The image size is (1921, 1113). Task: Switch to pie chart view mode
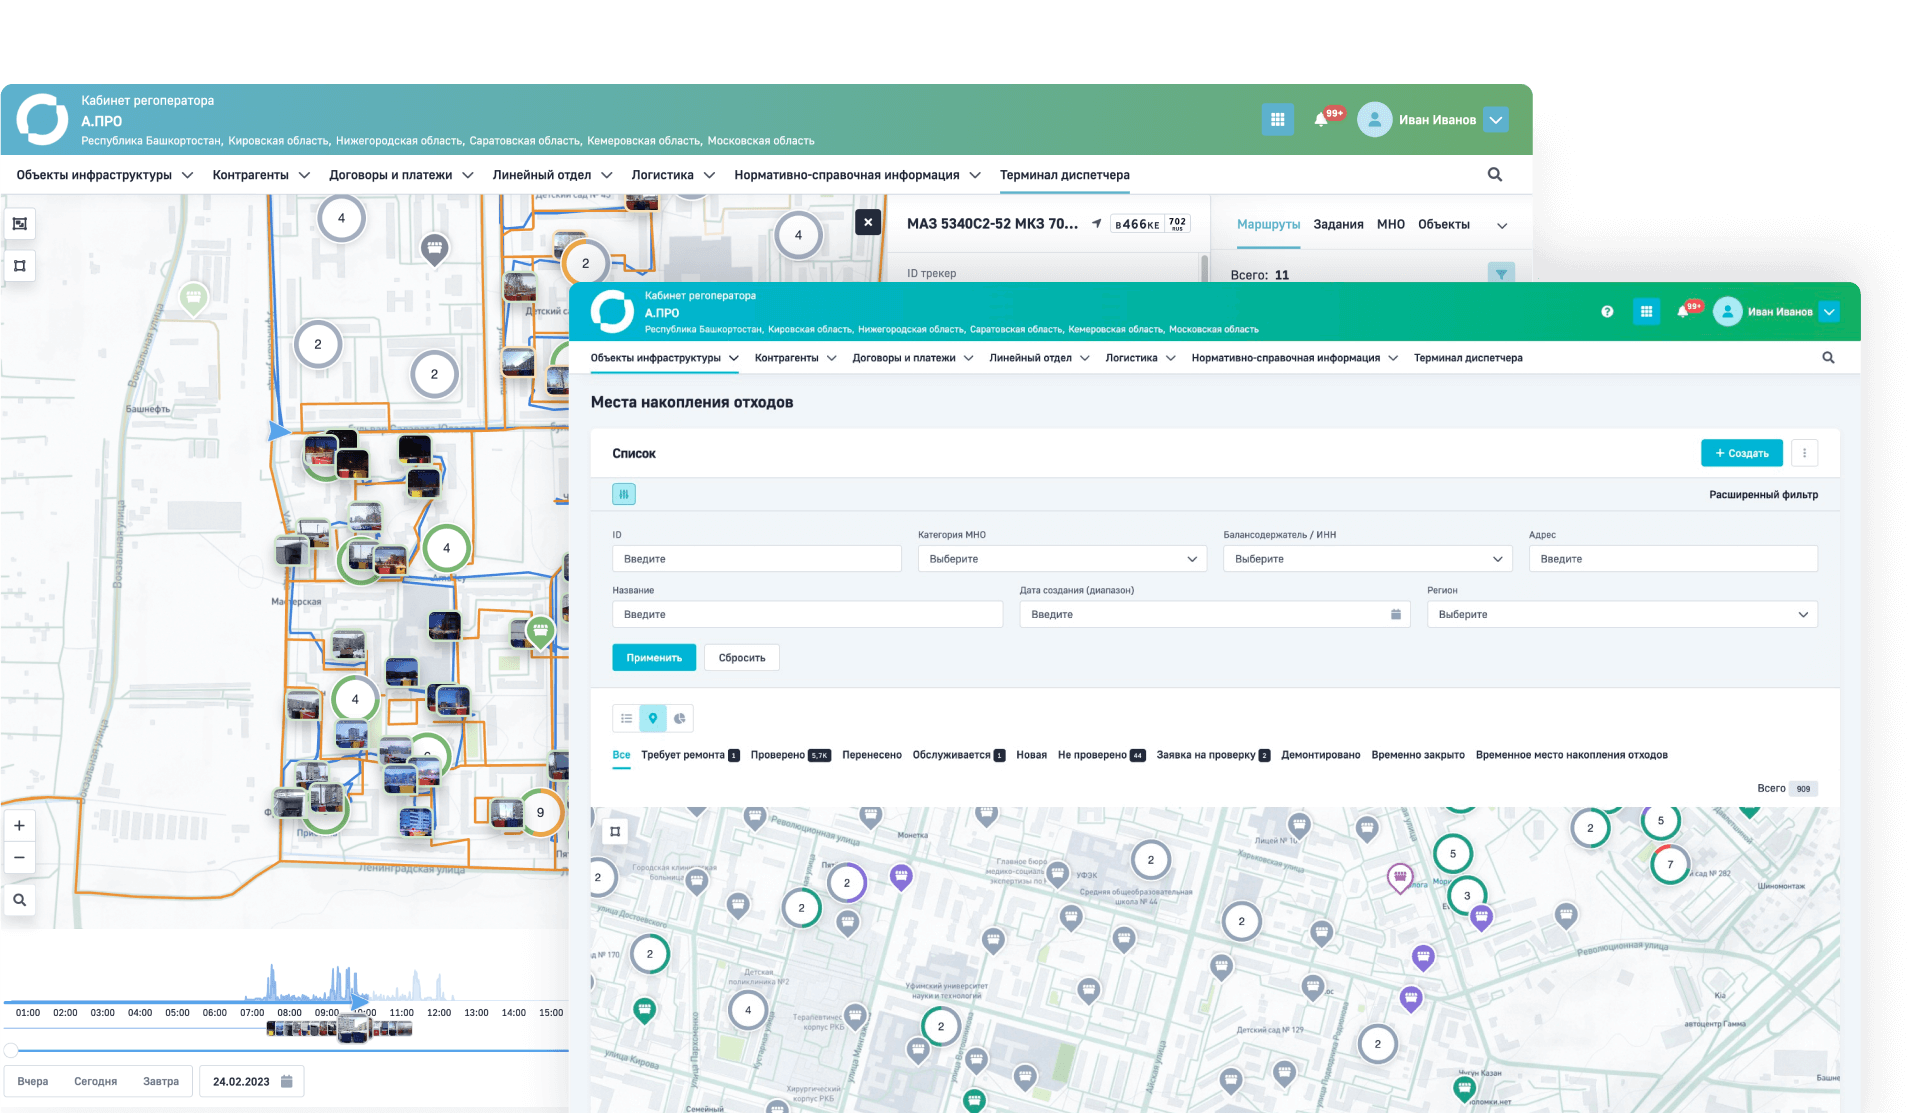pos(680,718)
